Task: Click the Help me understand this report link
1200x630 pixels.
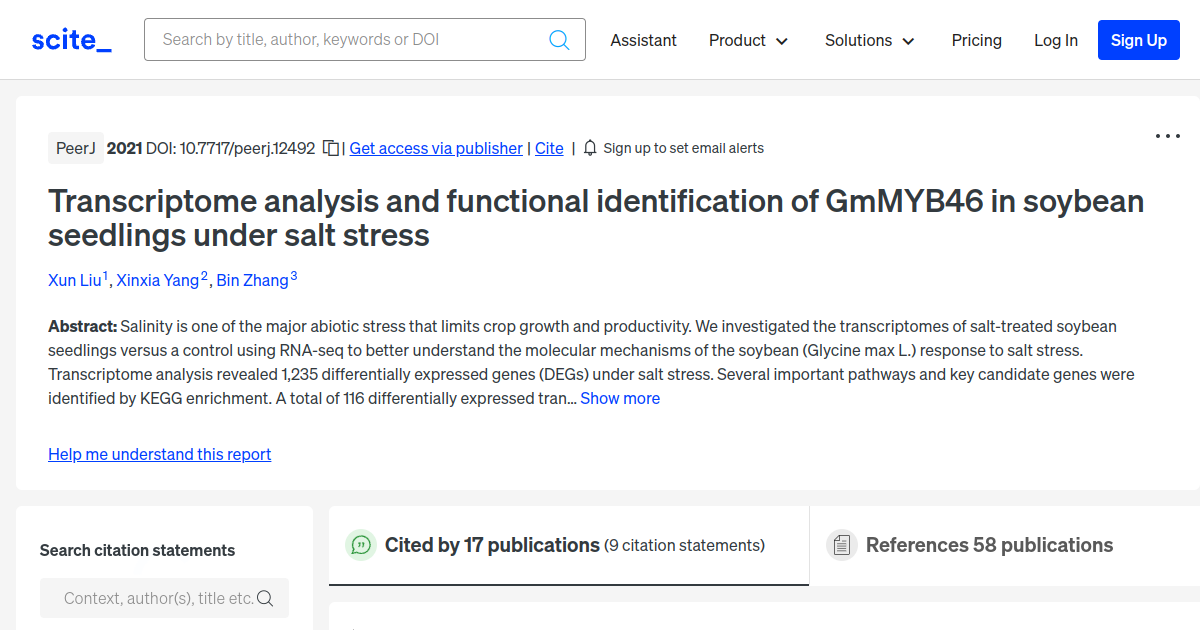Action: point(159,454)
